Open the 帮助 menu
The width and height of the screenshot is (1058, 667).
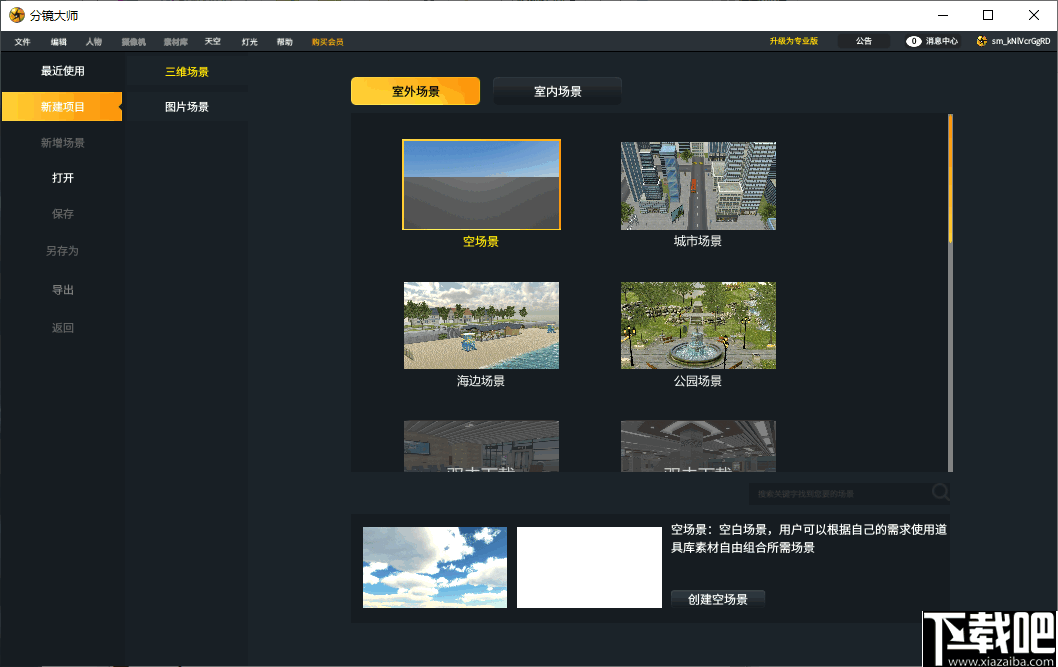[x=285, y=42]
